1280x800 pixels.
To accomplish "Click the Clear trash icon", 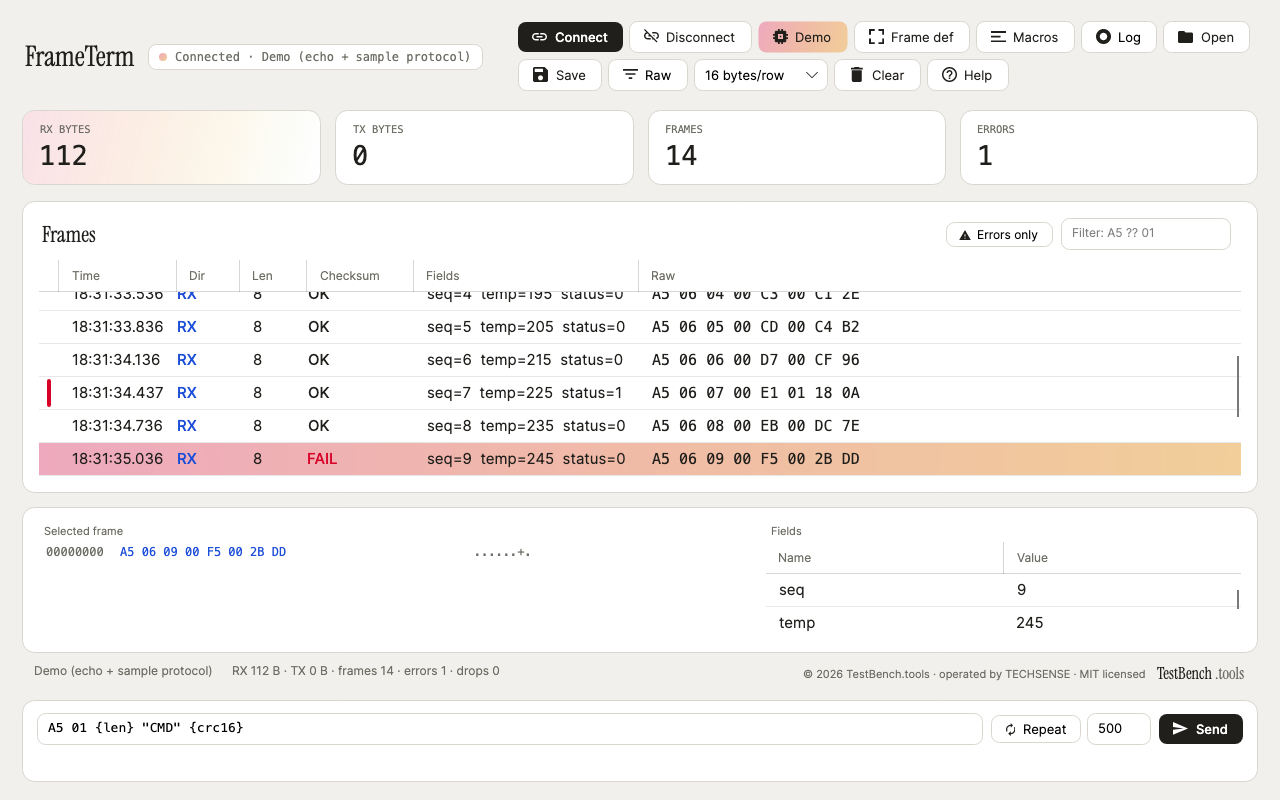I will coord(856,75).
